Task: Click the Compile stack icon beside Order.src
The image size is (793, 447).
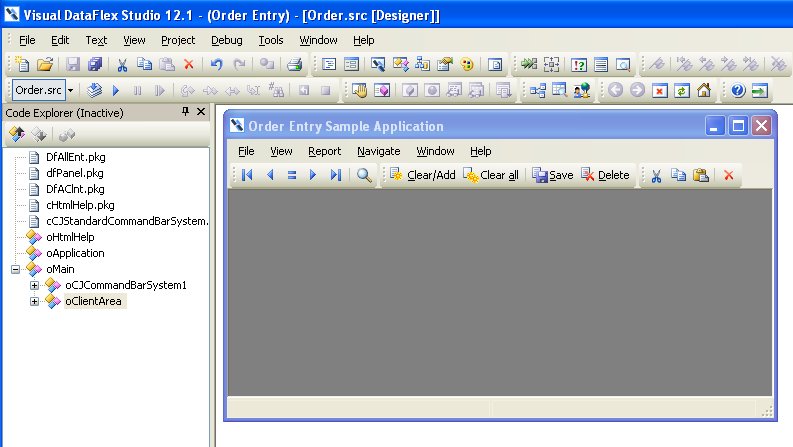Action: point(94,91)
